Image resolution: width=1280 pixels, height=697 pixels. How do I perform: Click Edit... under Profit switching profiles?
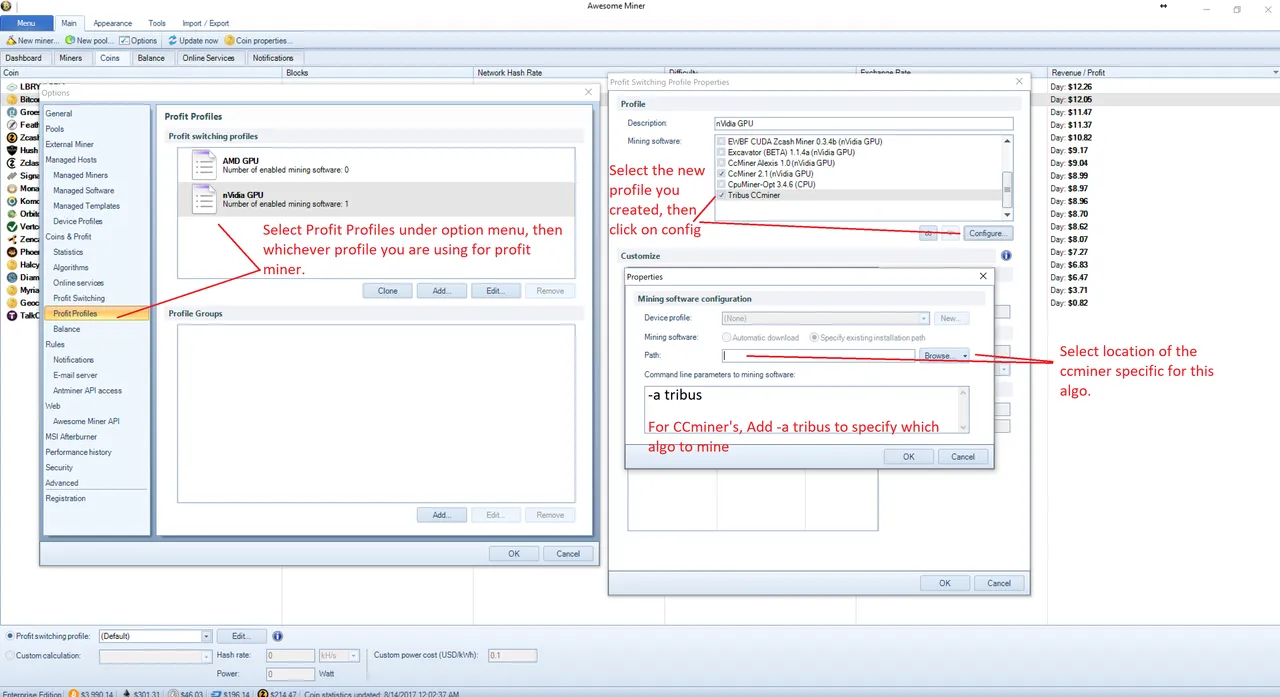pyautogui.click(x=495, y=291)
